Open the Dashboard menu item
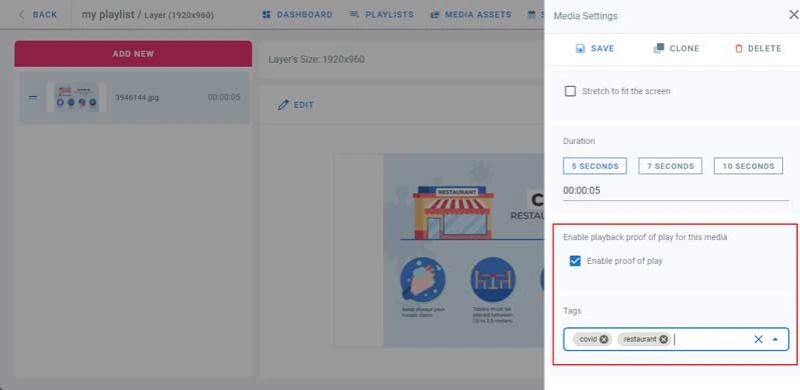The height and width of the screenshot is (390, 800). (297, 15)
